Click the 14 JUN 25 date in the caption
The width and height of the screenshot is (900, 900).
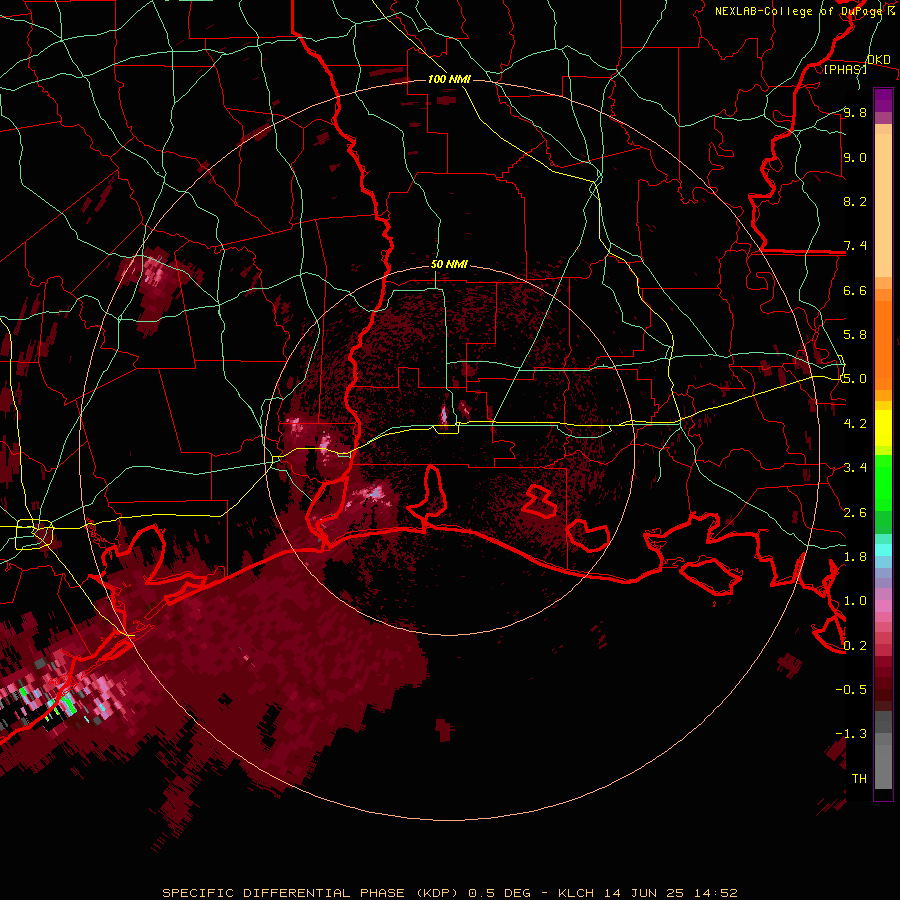(x=643, y=893)
